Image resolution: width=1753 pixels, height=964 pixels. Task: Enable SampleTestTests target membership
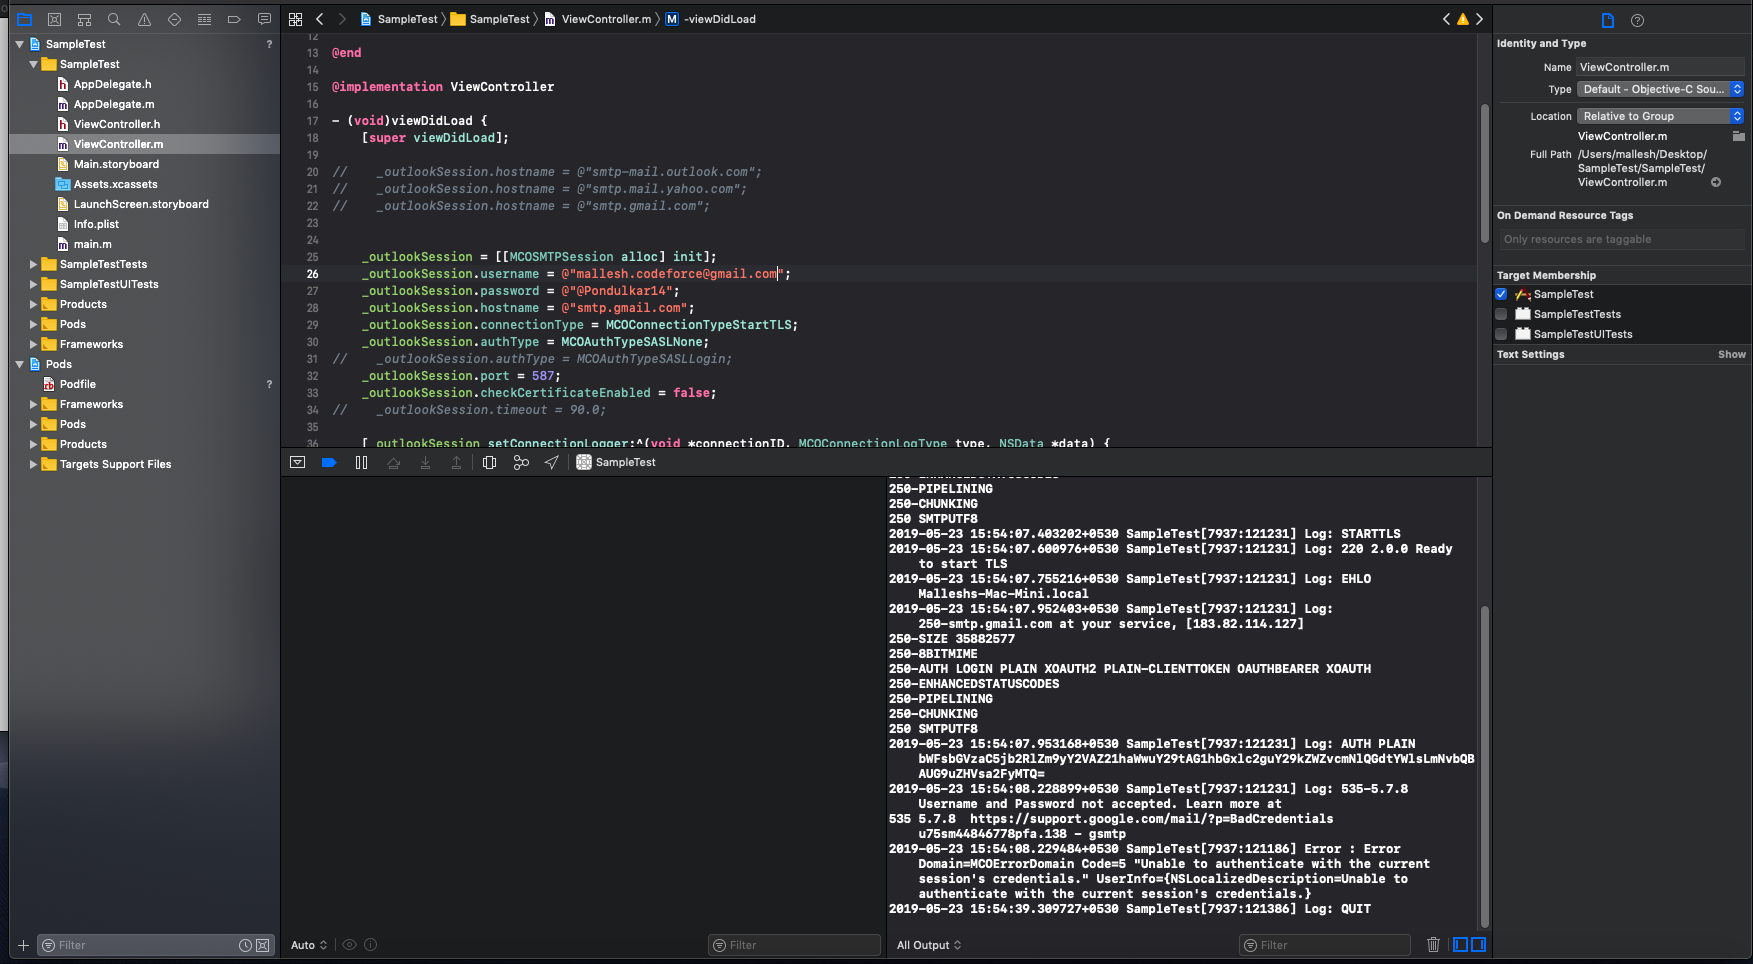(x=1501, y=313)
